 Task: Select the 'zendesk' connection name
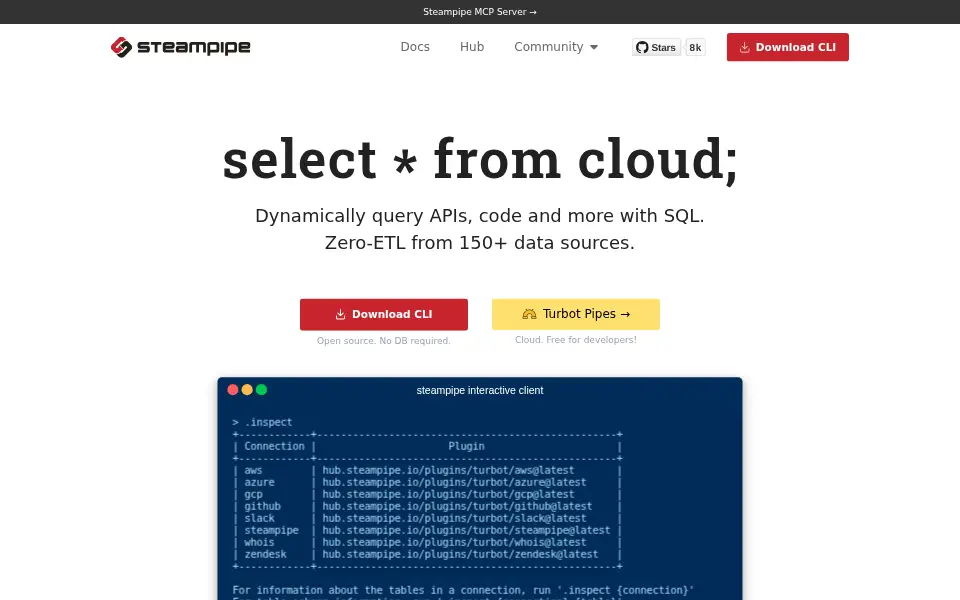pos(266,554)
